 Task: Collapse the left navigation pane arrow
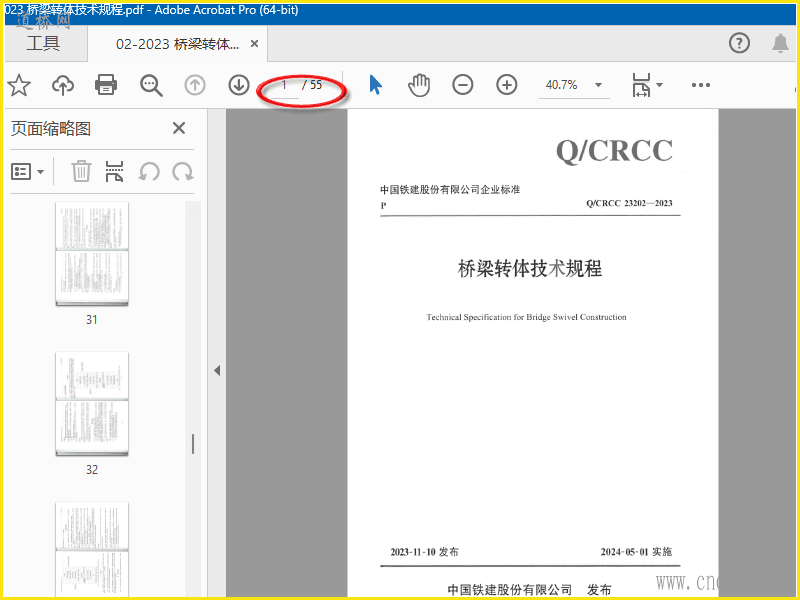[x=217, y=370]
